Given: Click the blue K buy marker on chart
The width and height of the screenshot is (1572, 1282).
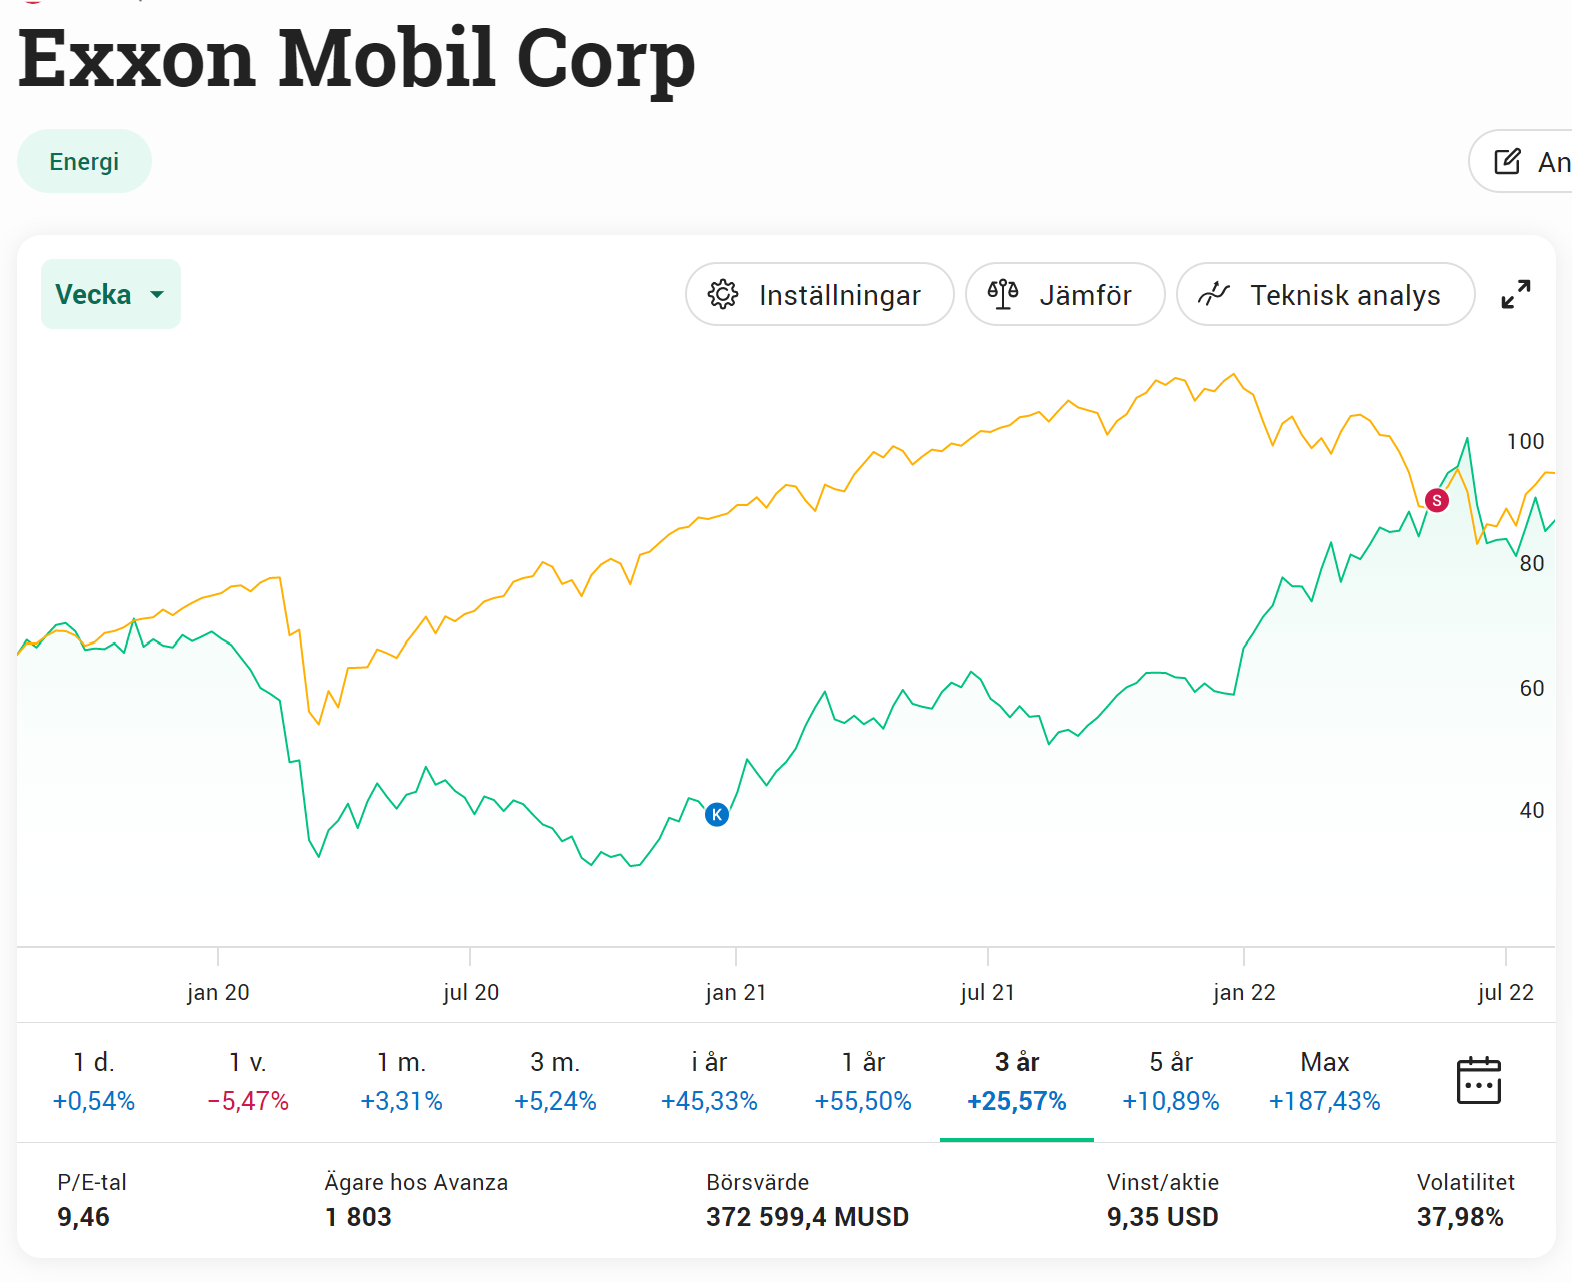Looking at the screenshot, I should (x=717, y=814).
